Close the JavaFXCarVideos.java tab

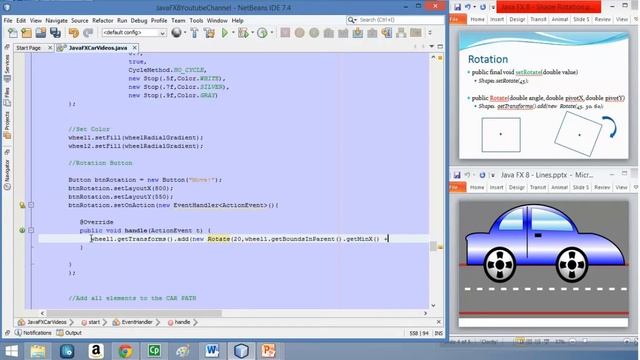click(134, 48)
